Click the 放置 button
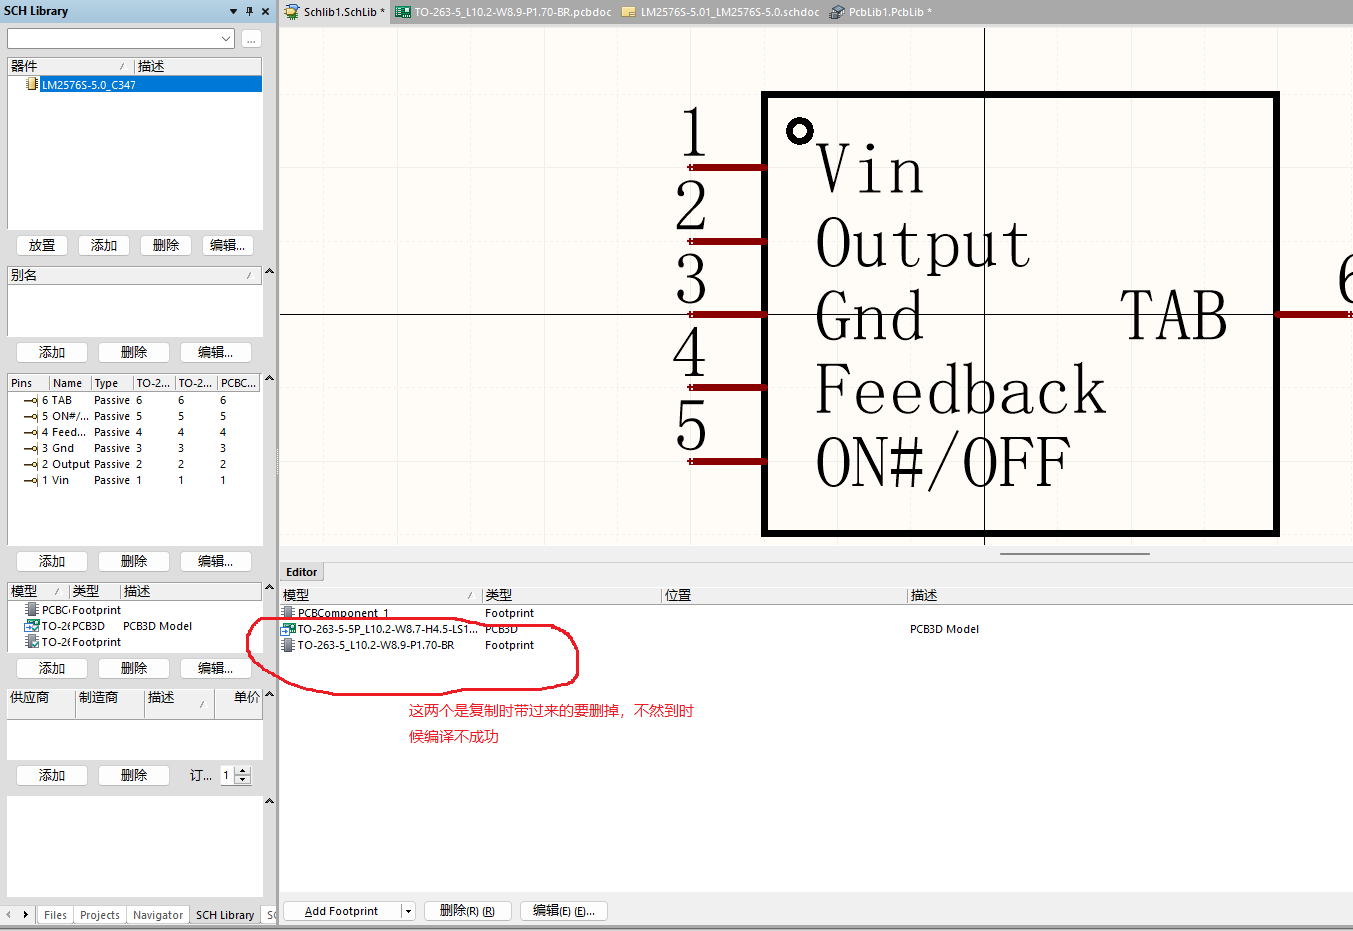Image resolution: width=1353 pixels, height=931 pixels. (x=42, y=245)
